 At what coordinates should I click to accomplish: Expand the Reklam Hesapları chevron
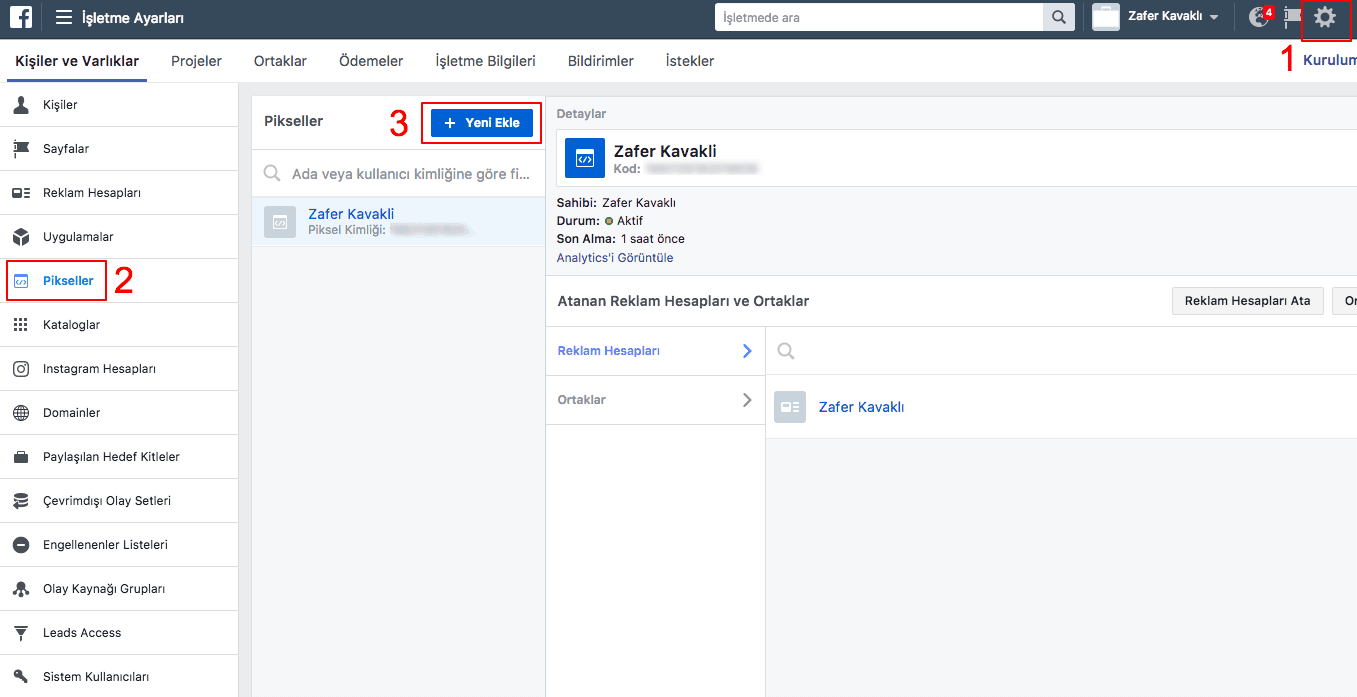point(746,351)
